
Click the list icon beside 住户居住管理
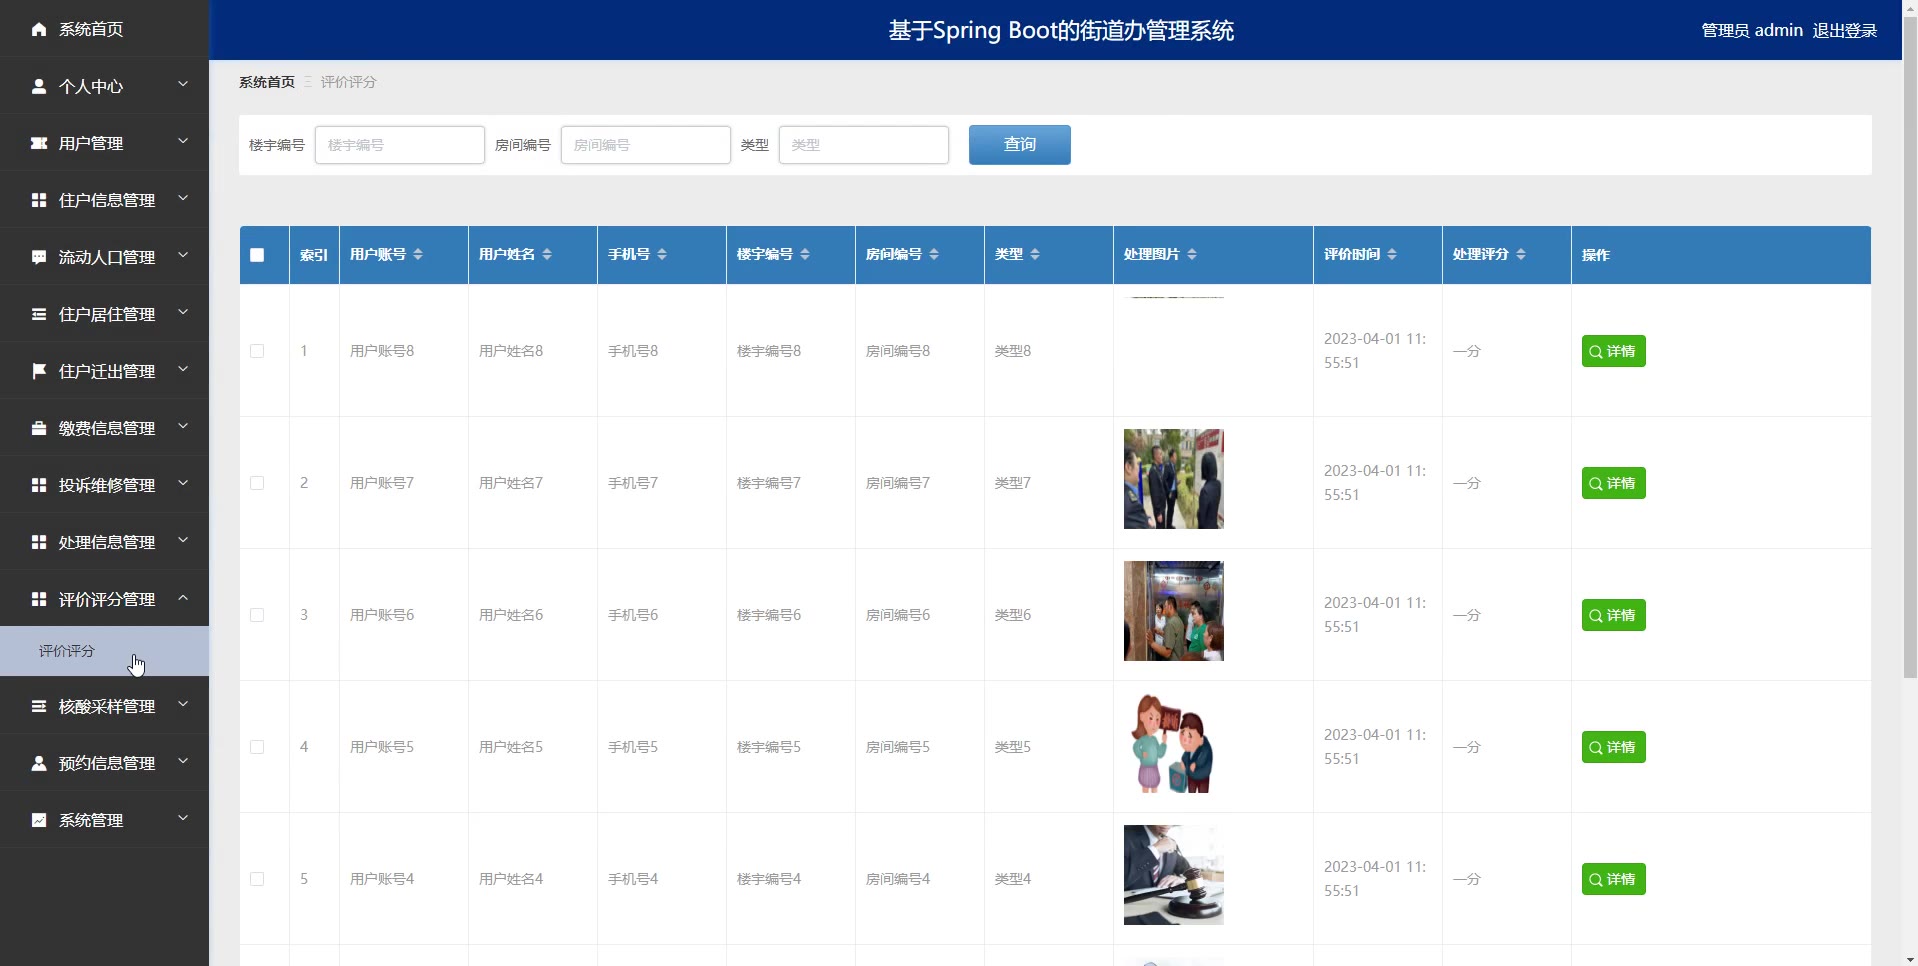point(39,314)
